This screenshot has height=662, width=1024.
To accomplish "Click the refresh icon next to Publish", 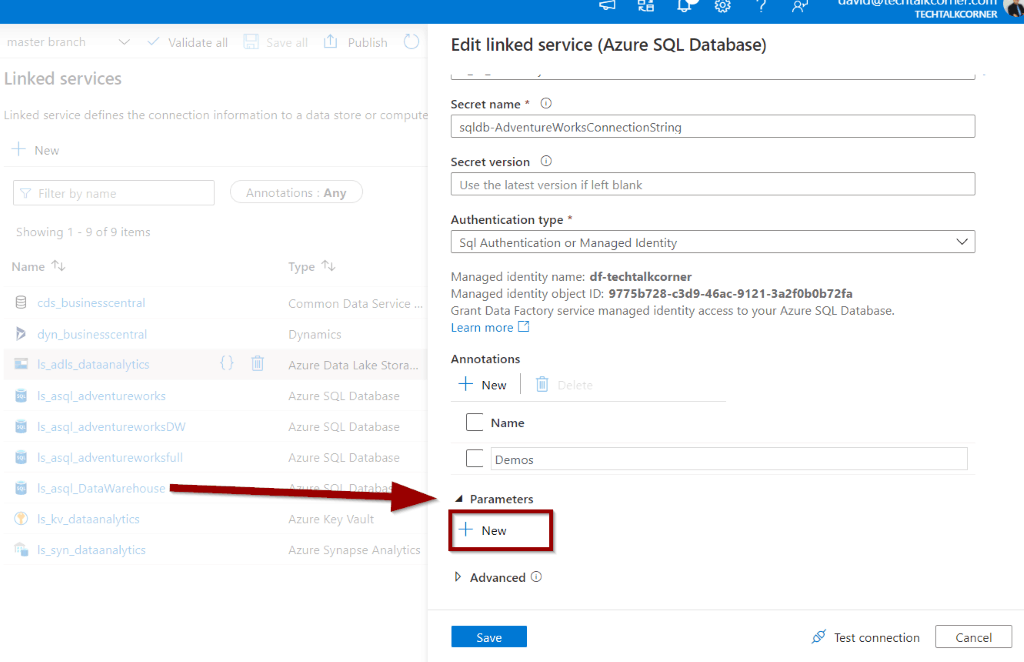I will [411, 42].
